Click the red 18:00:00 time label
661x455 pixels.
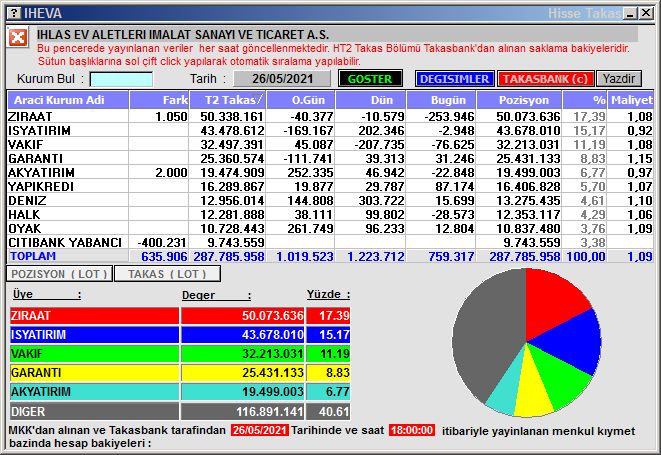pos(412,431)
